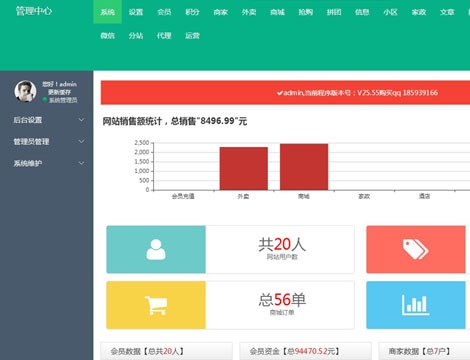Click the 外卖 red bar in chart

pyautogui.click(x=244, y=168)
